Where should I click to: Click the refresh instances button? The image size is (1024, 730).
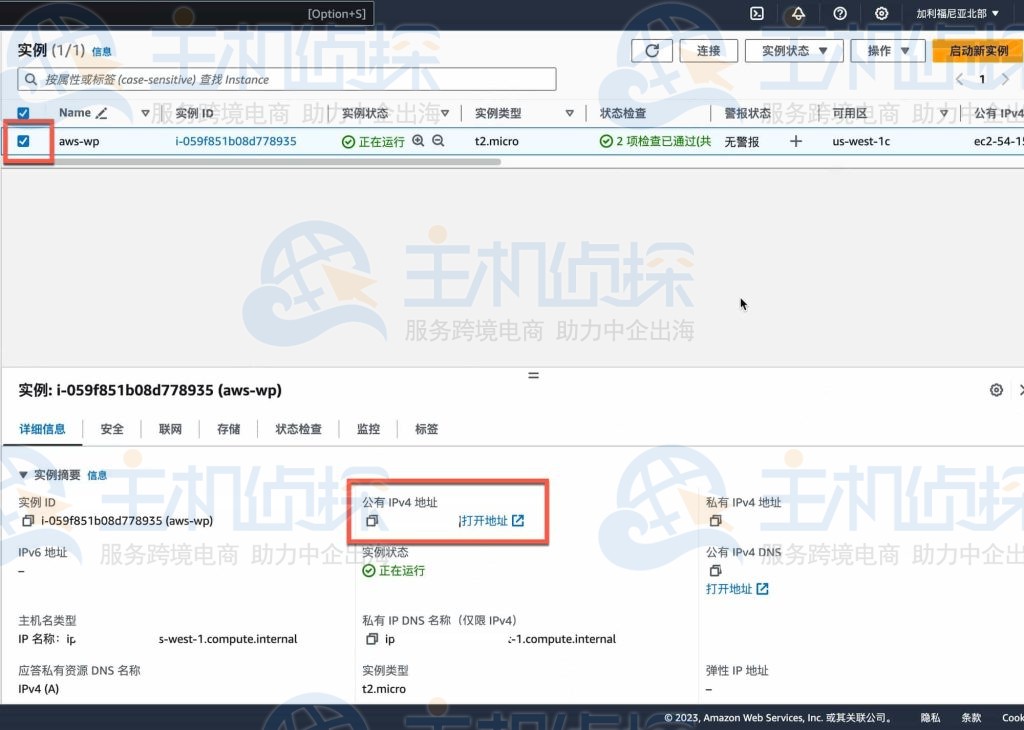click(x=652, y=51)
